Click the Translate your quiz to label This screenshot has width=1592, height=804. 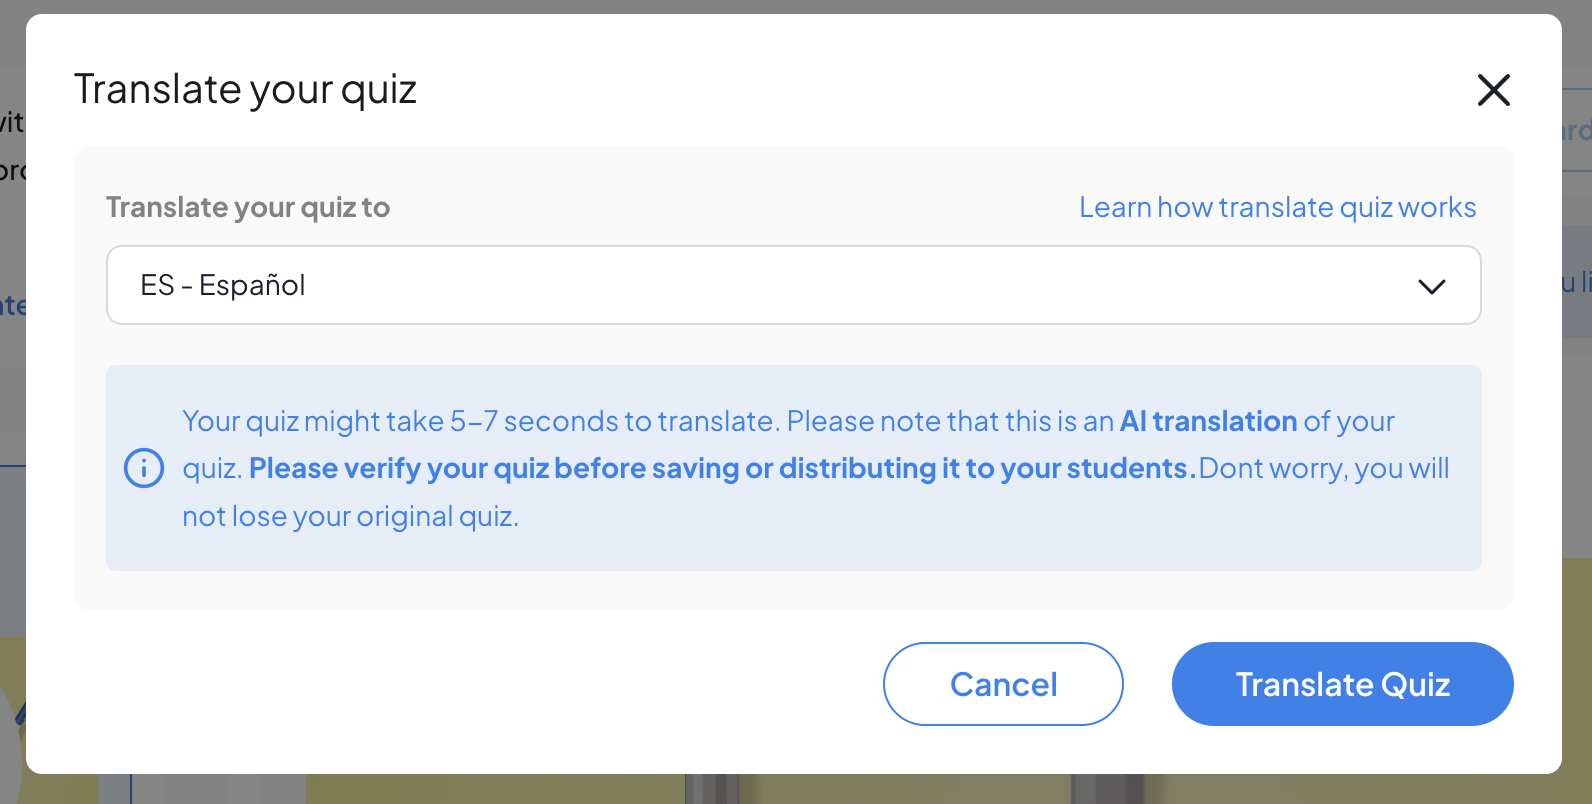coord(248,207)
